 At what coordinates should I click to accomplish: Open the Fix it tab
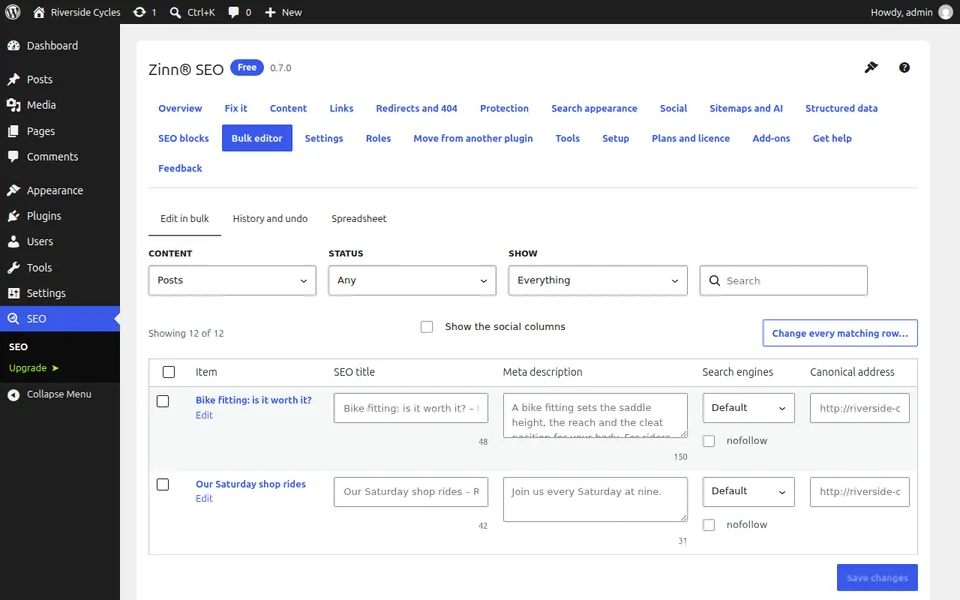coord(236,108)
